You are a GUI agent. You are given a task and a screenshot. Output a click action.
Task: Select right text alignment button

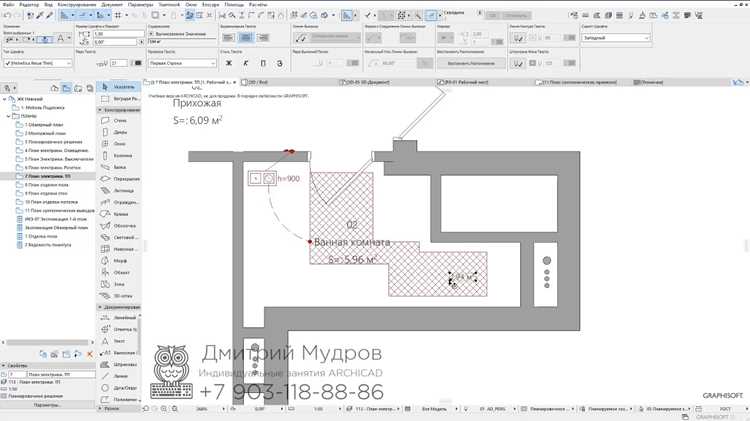pyautogui.click(x=263, y=37)
